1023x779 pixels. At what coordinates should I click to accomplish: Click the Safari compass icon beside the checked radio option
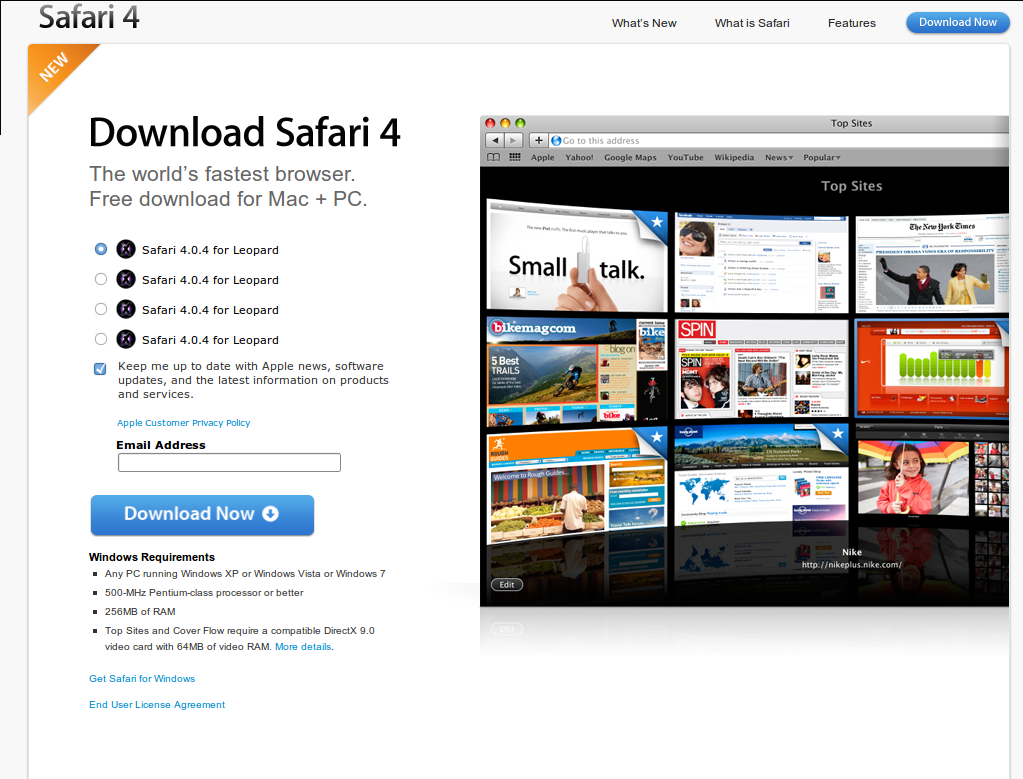coord(126,249)
